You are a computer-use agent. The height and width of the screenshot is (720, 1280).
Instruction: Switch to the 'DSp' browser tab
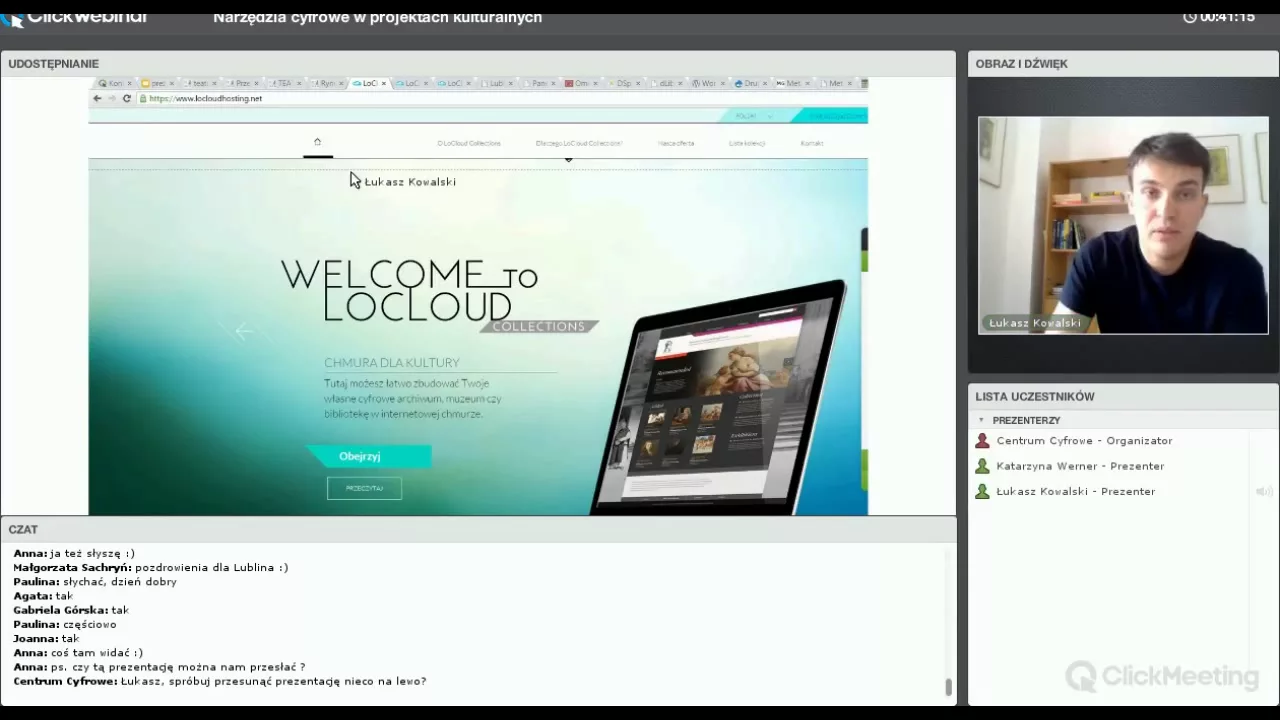point(625,84)
